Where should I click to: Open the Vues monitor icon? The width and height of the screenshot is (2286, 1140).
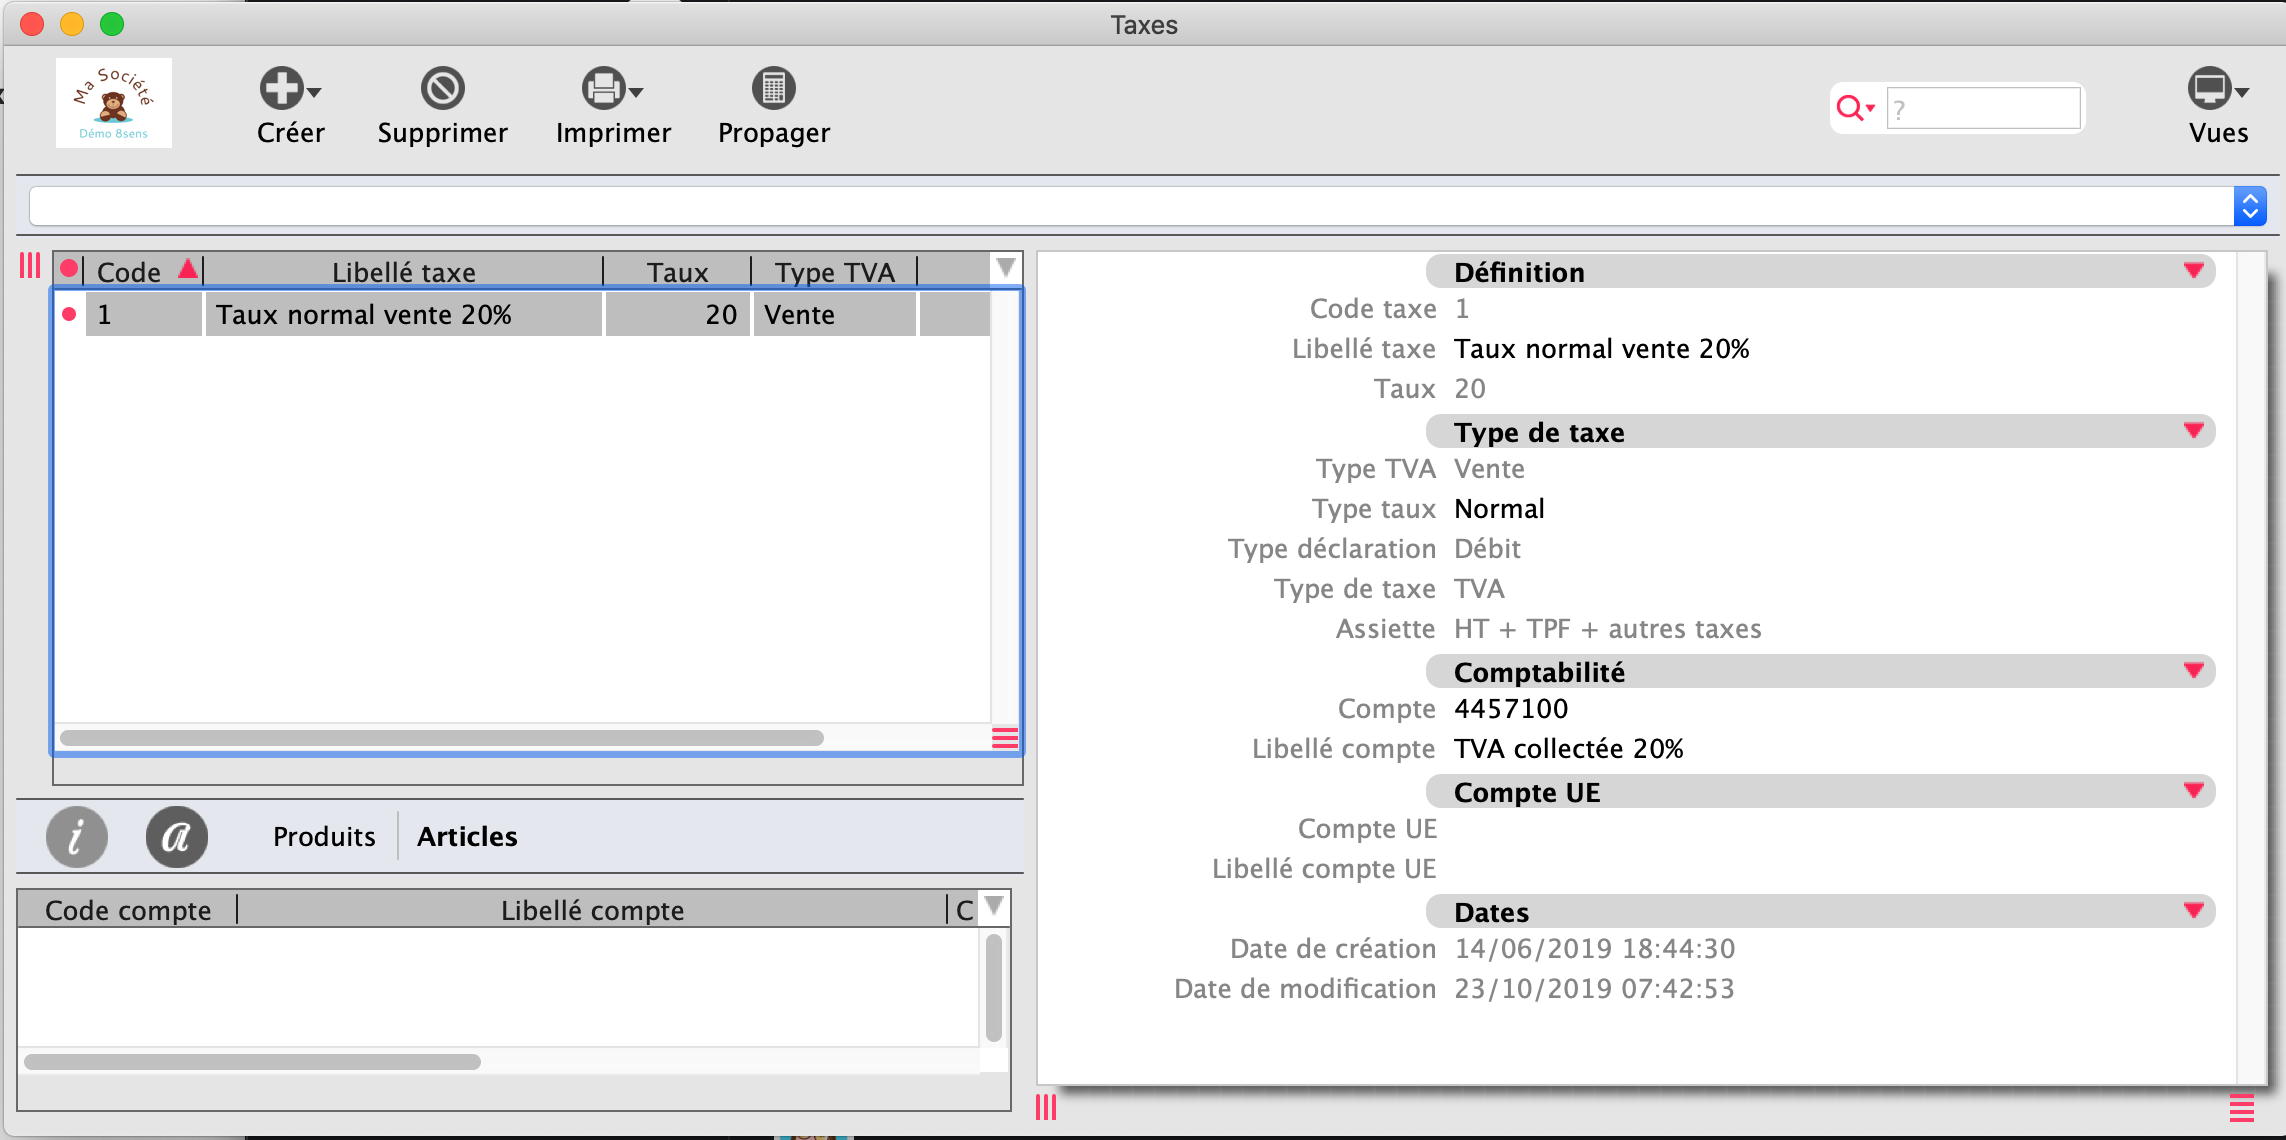(x=2208, y=88)
